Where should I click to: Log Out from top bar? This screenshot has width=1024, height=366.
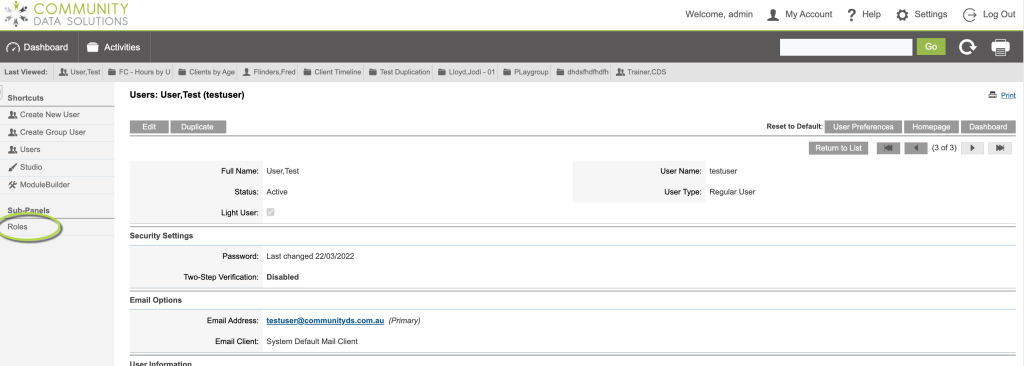tap(999, 14)
